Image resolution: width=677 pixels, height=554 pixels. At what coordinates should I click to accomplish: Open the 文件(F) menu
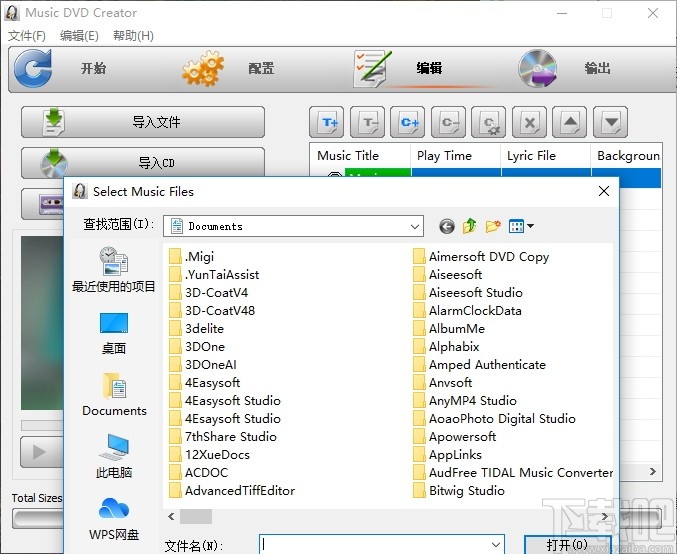(x=27, y=35)
